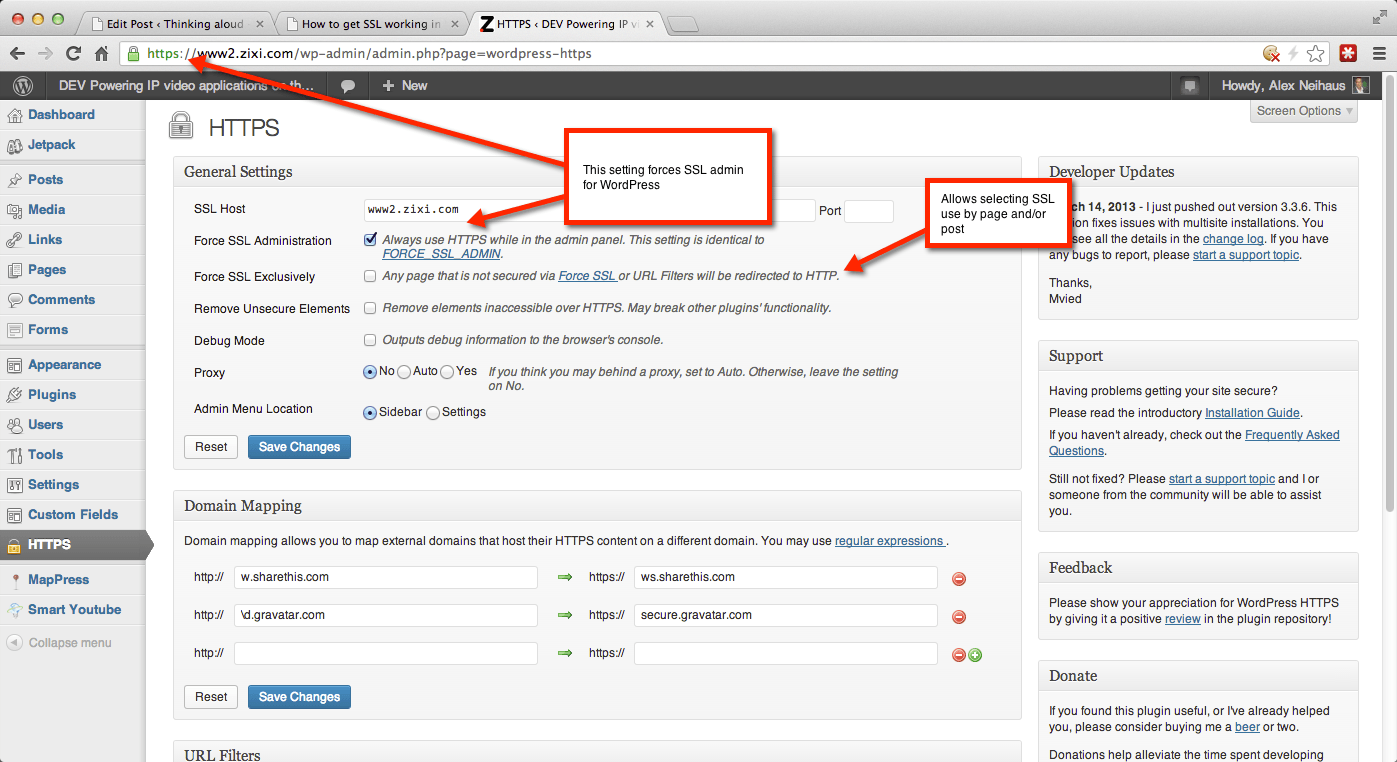Image resolution: width=1397 pixels, height=762 pixels.
Task: Select the Proxy Yes radio button
Action: (447, 371)
